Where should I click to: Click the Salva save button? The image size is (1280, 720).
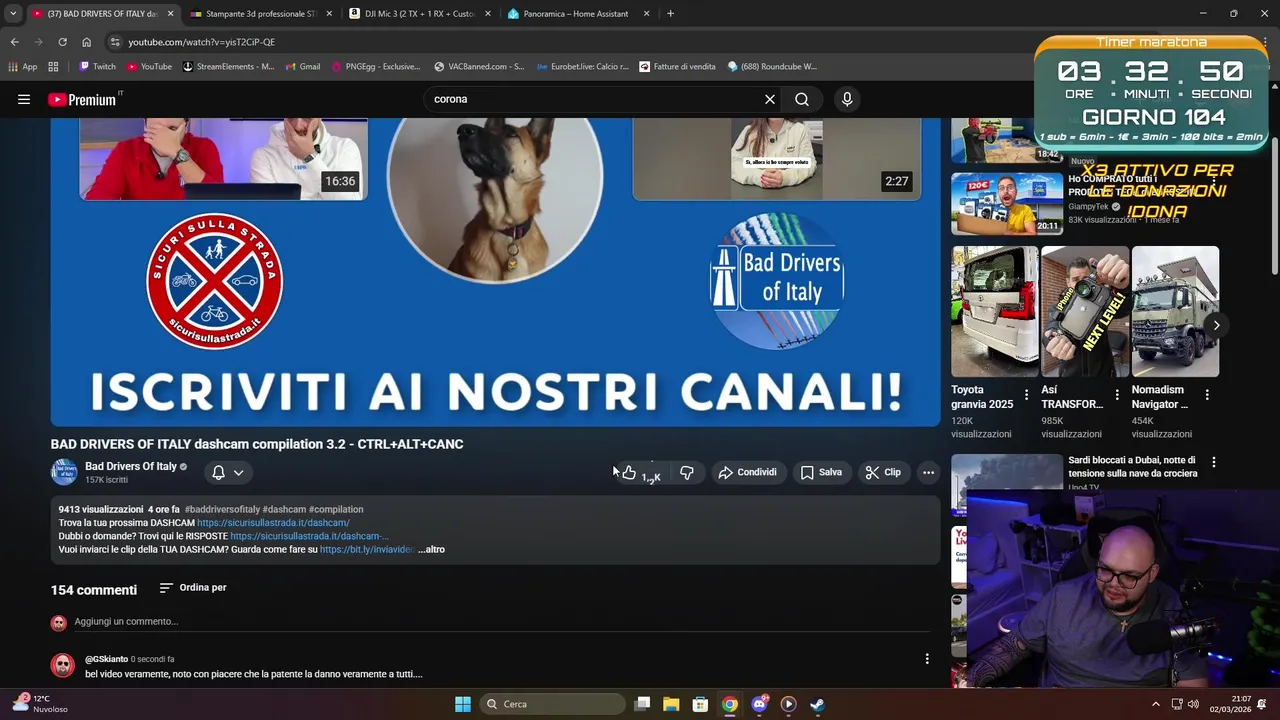click(x=821, y=472)
